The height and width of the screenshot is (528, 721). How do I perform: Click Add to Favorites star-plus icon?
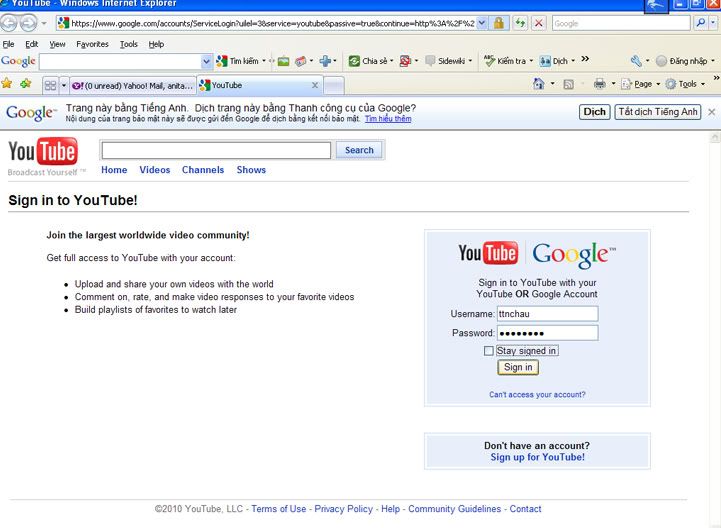click(26, 83)
